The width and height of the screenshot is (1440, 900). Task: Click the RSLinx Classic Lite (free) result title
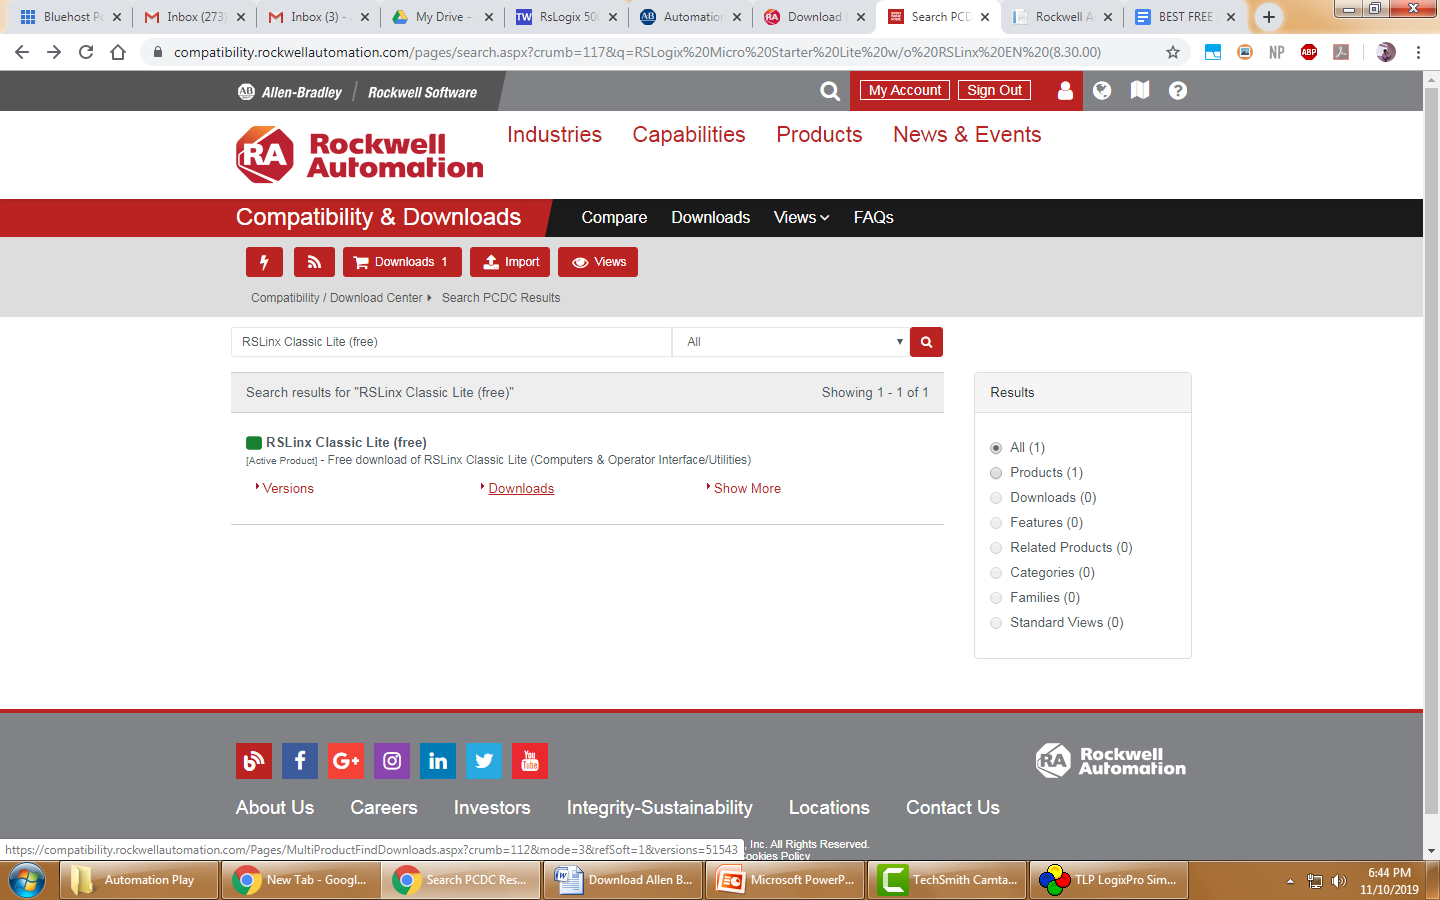(346, 442)
